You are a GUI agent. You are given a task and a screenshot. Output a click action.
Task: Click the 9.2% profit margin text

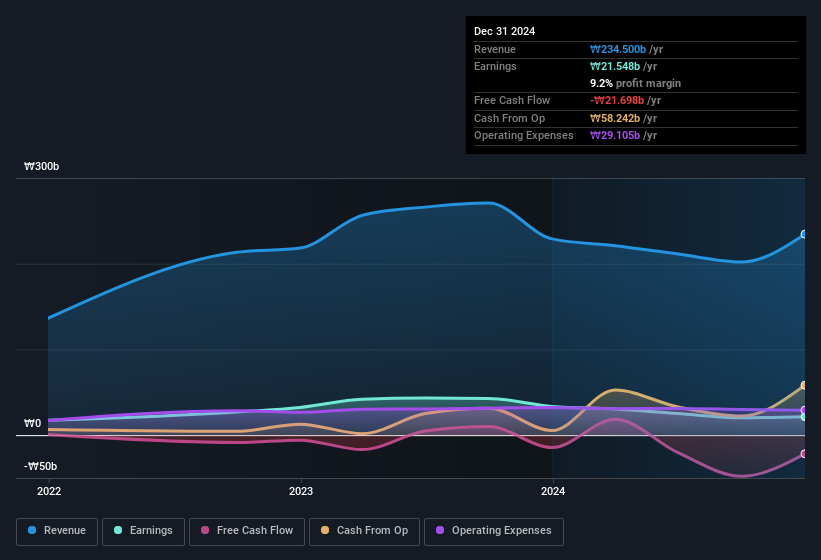click(635, 83)
